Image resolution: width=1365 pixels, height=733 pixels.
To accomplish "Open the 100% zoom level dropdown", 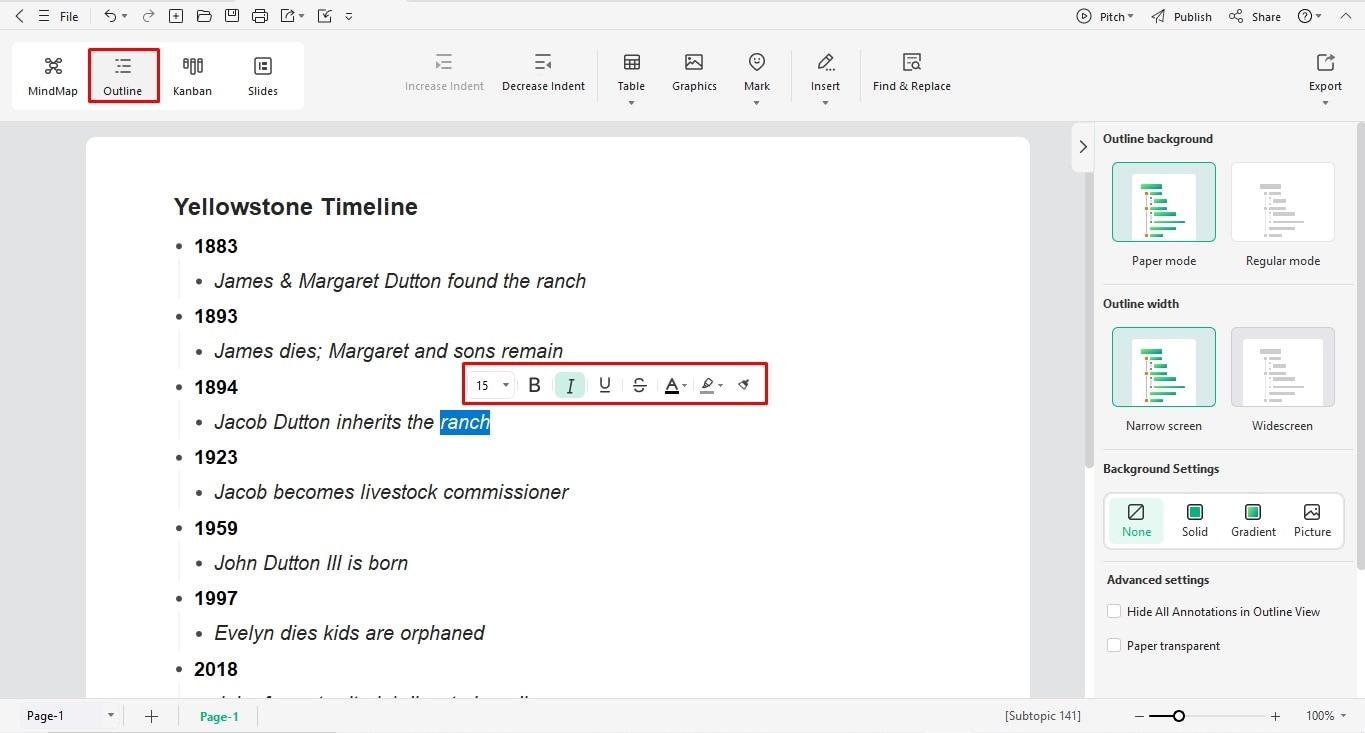I will point(1326,716).
